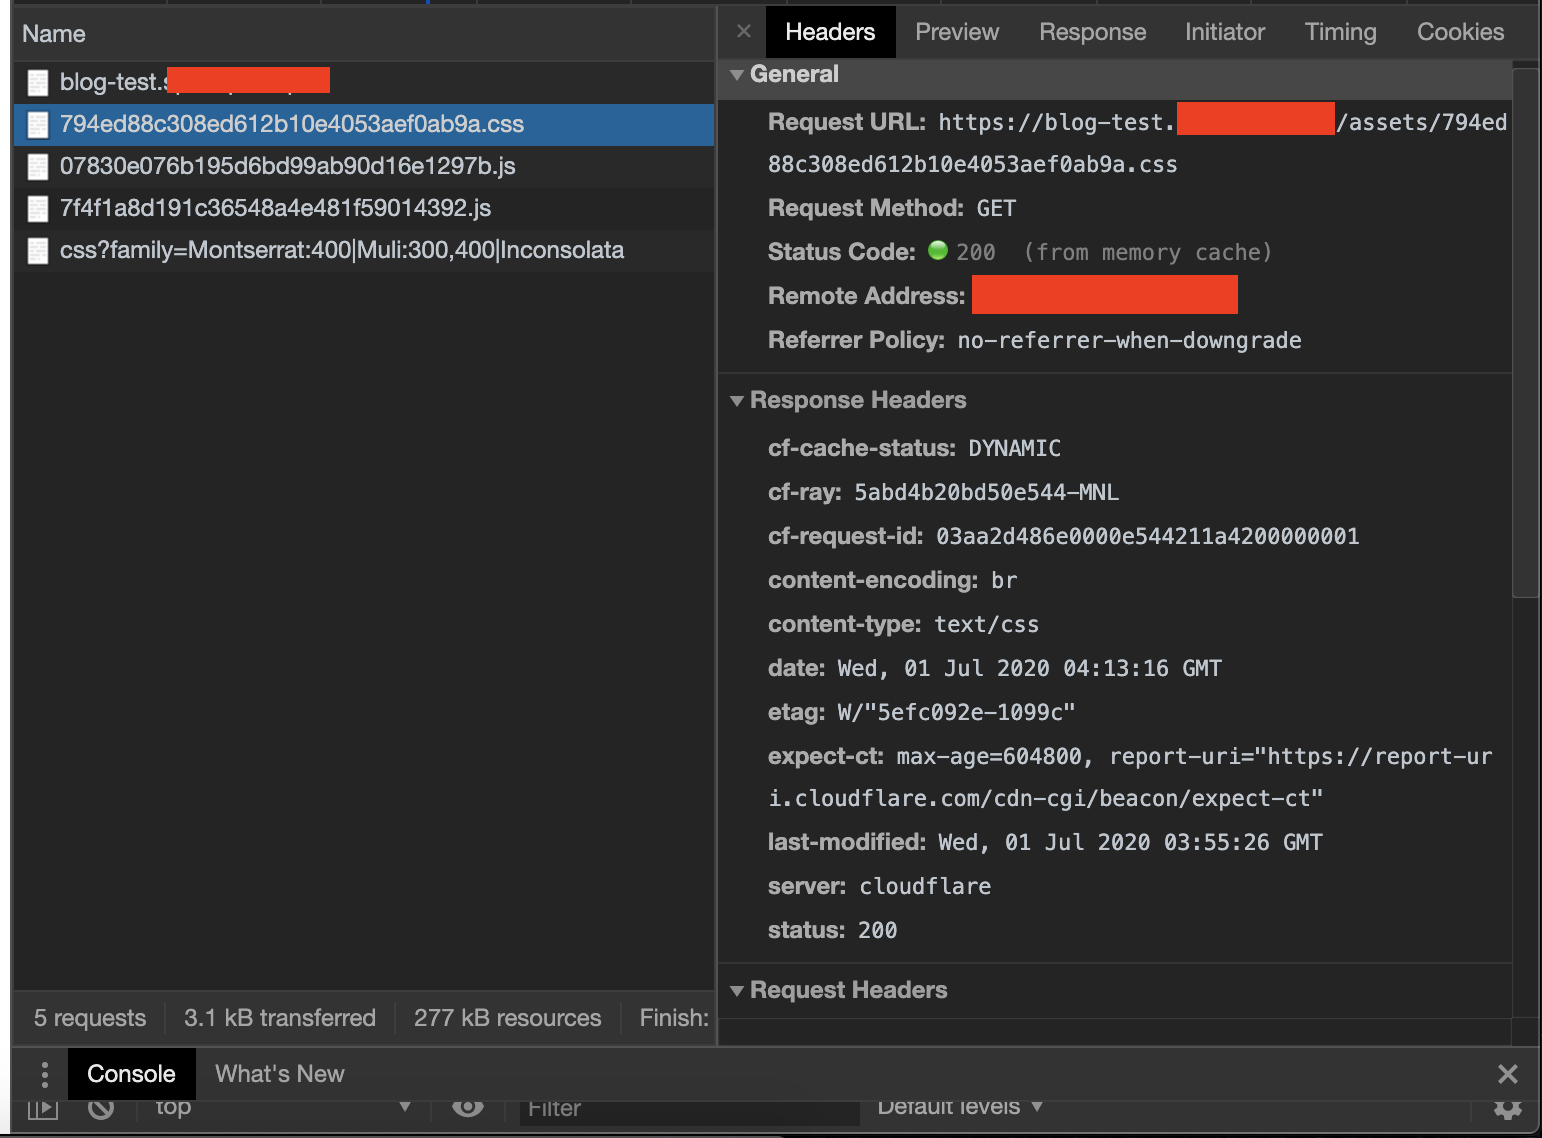Create a live expression using the eye icon

click(467, 1107)
